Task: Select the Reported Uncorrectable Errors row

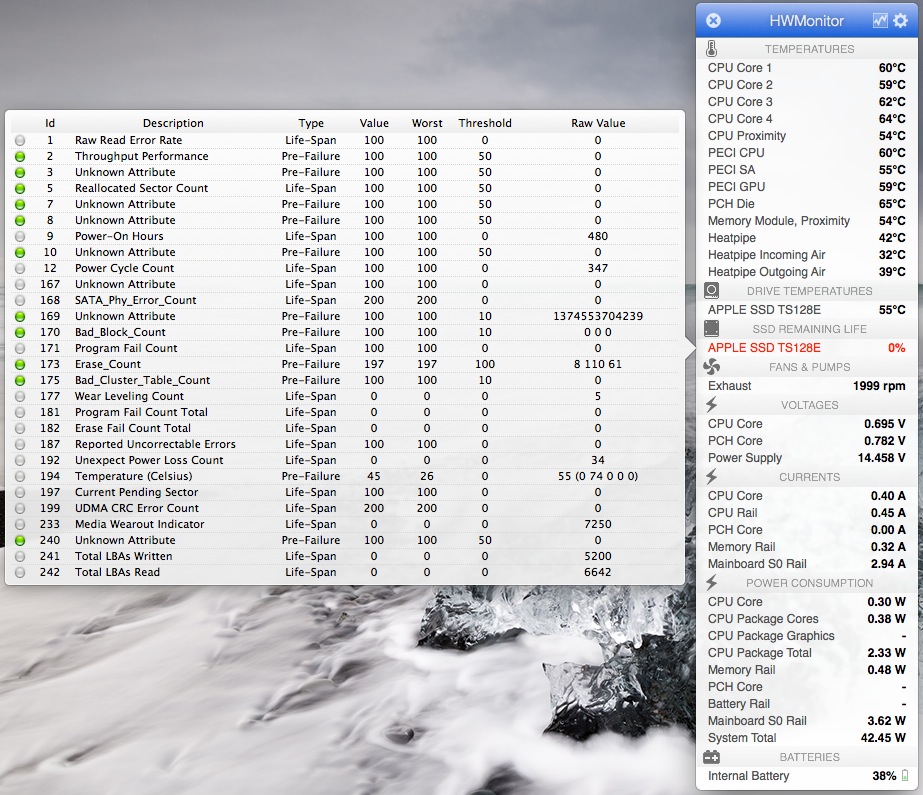Action: coord(344,444)
